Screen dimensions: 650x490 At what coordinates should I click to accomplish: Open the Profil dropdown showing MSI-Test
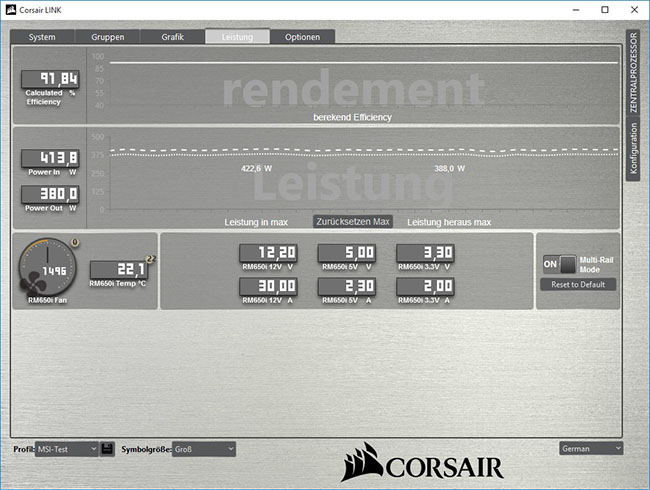pos(66,449)
